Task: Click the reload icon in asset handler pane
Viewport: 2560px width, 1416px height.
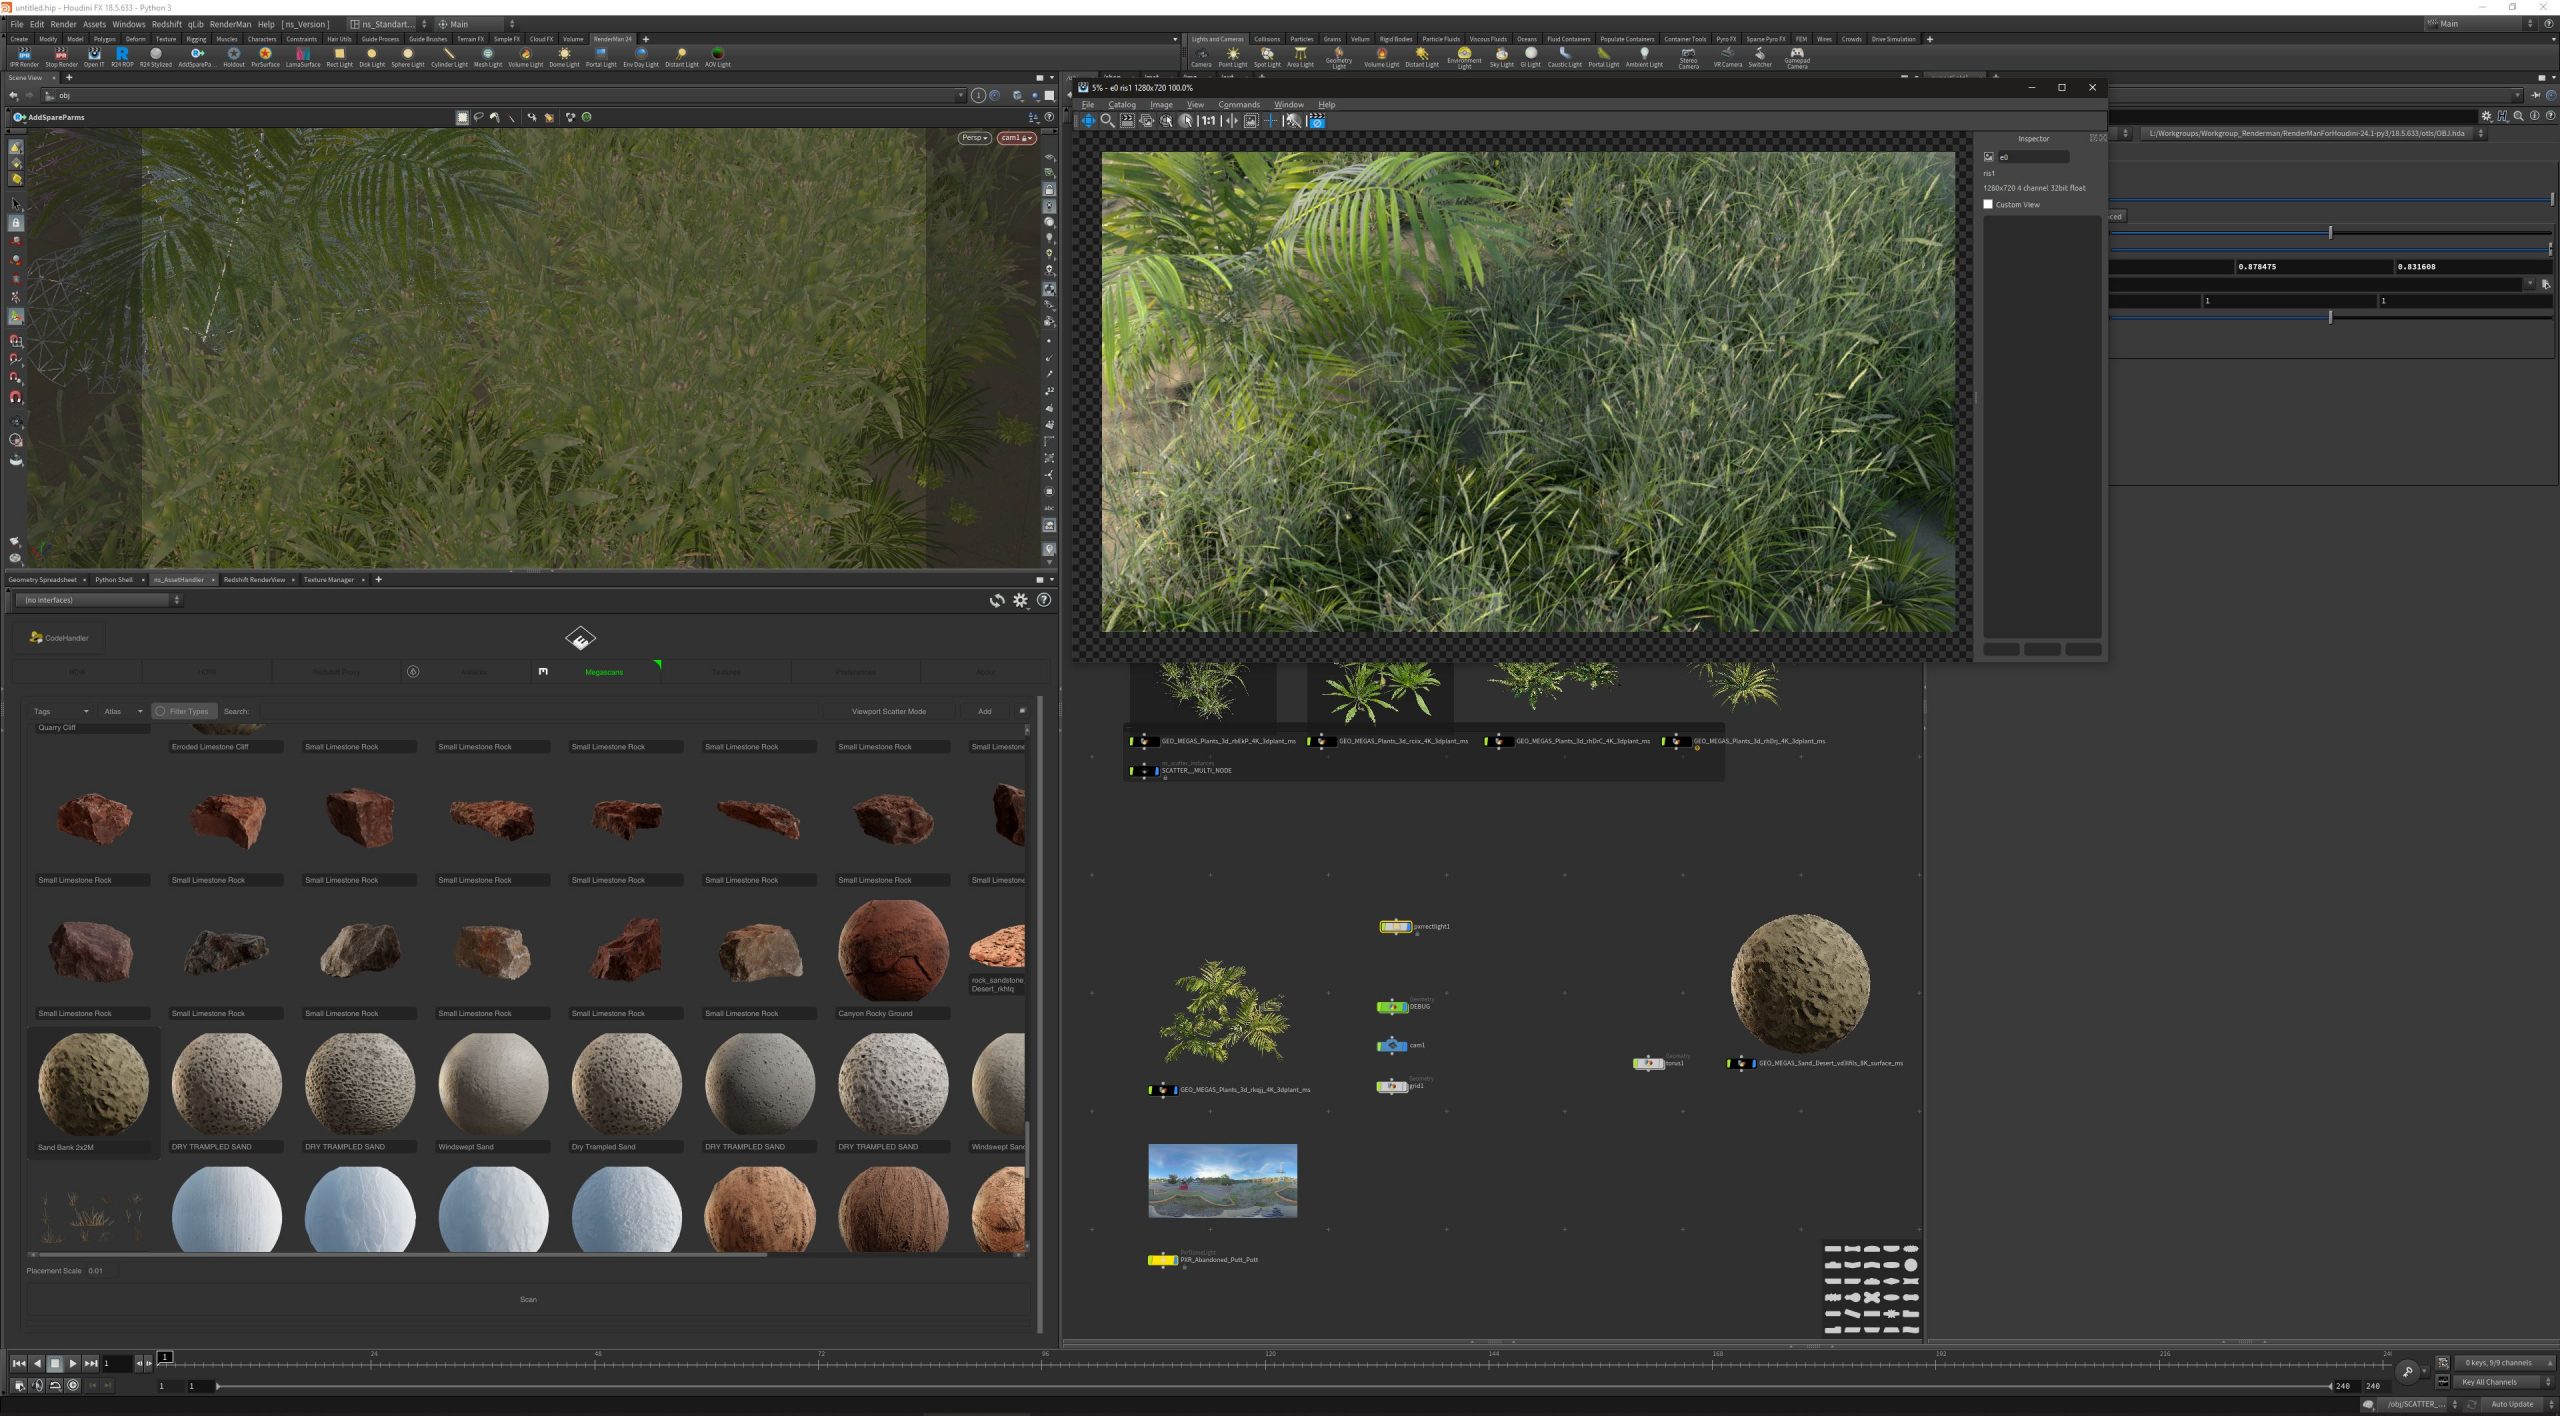Action: click(996, 600)
